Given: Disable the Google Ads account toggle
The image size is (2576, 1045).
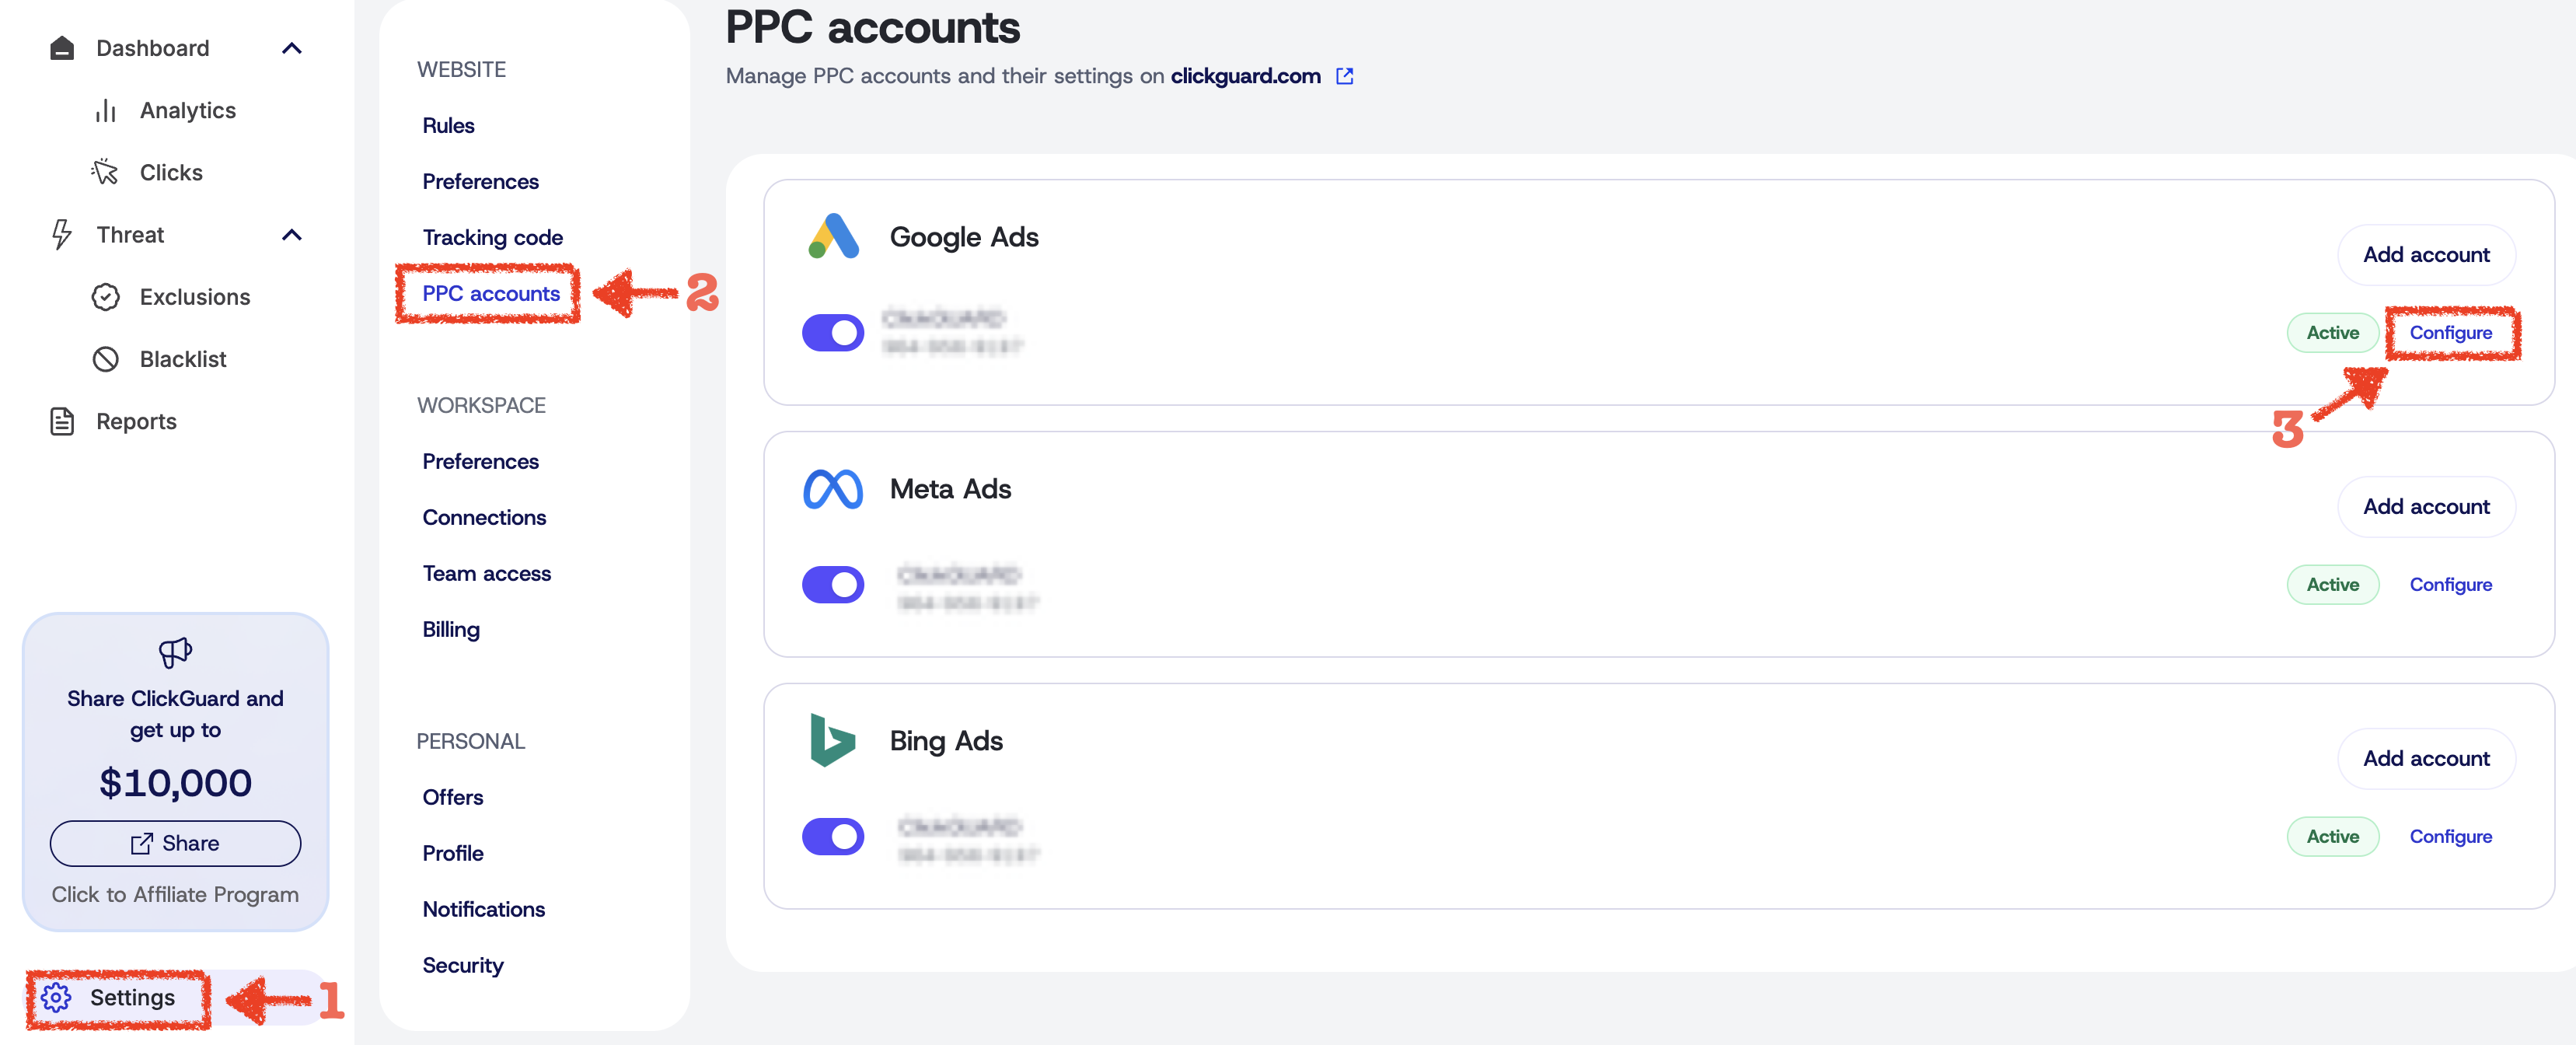Looking at the screenshot, I should pyautogui.click(x=832, y=333).
